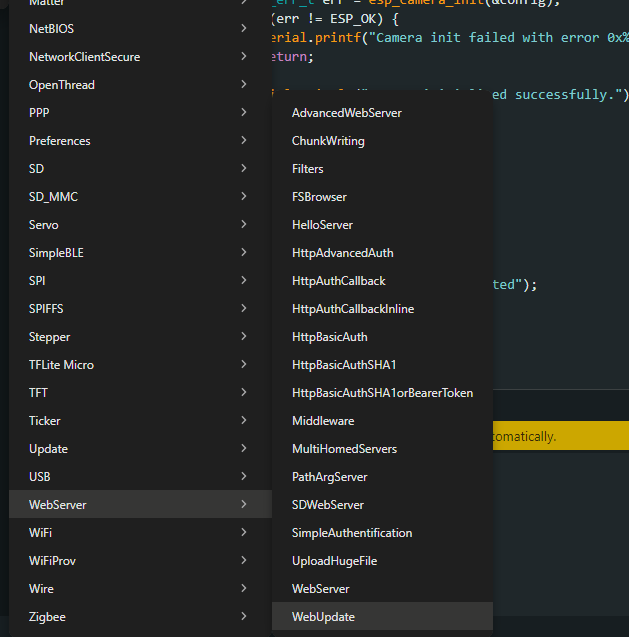Open the AdvancedWebServer example
629x637 pixels.
[x=382, y=113]
